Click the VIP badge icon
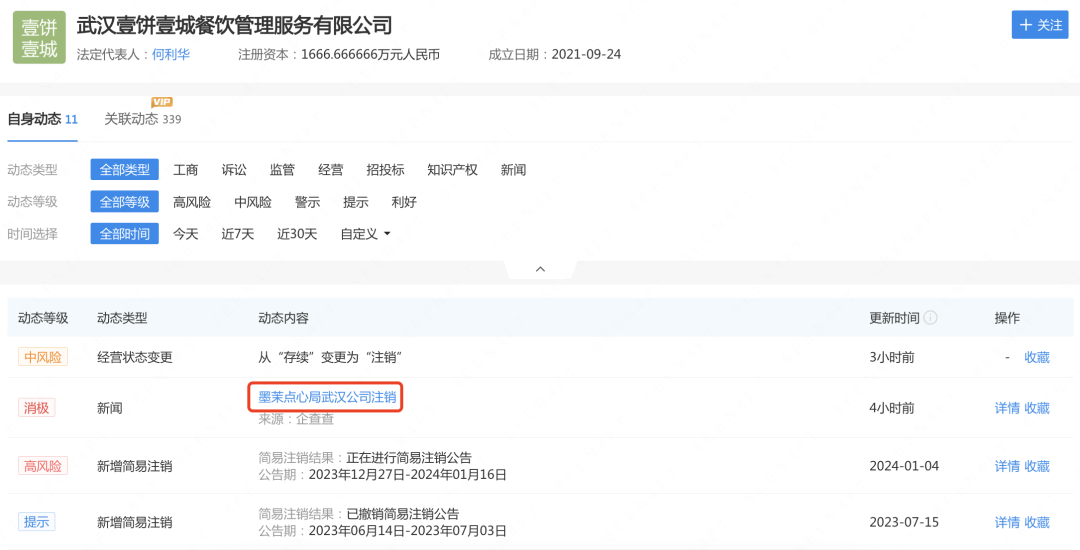This screenshot has height=550, width=1080. tap(162, 102)
